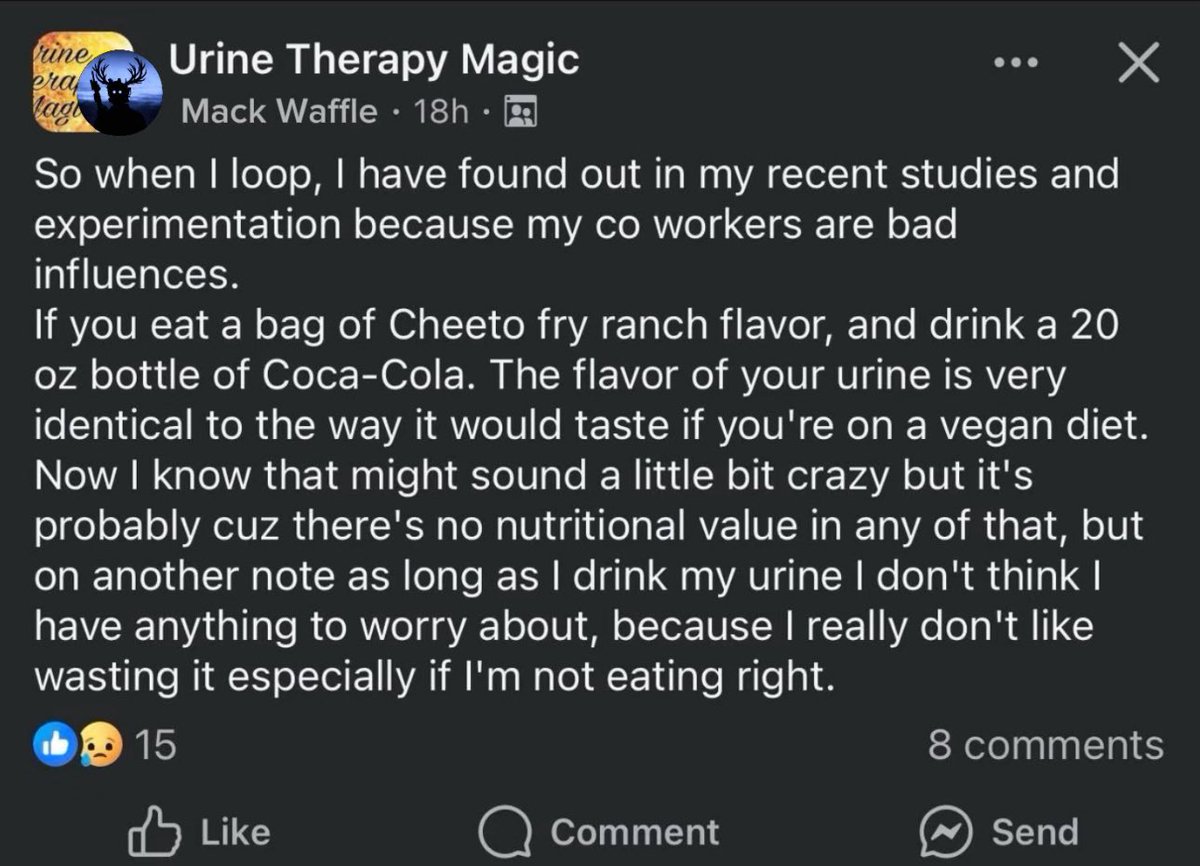This screenshot has height=866, width=1200.
Task: Tap the Send label
Action: coord(1035,831)
